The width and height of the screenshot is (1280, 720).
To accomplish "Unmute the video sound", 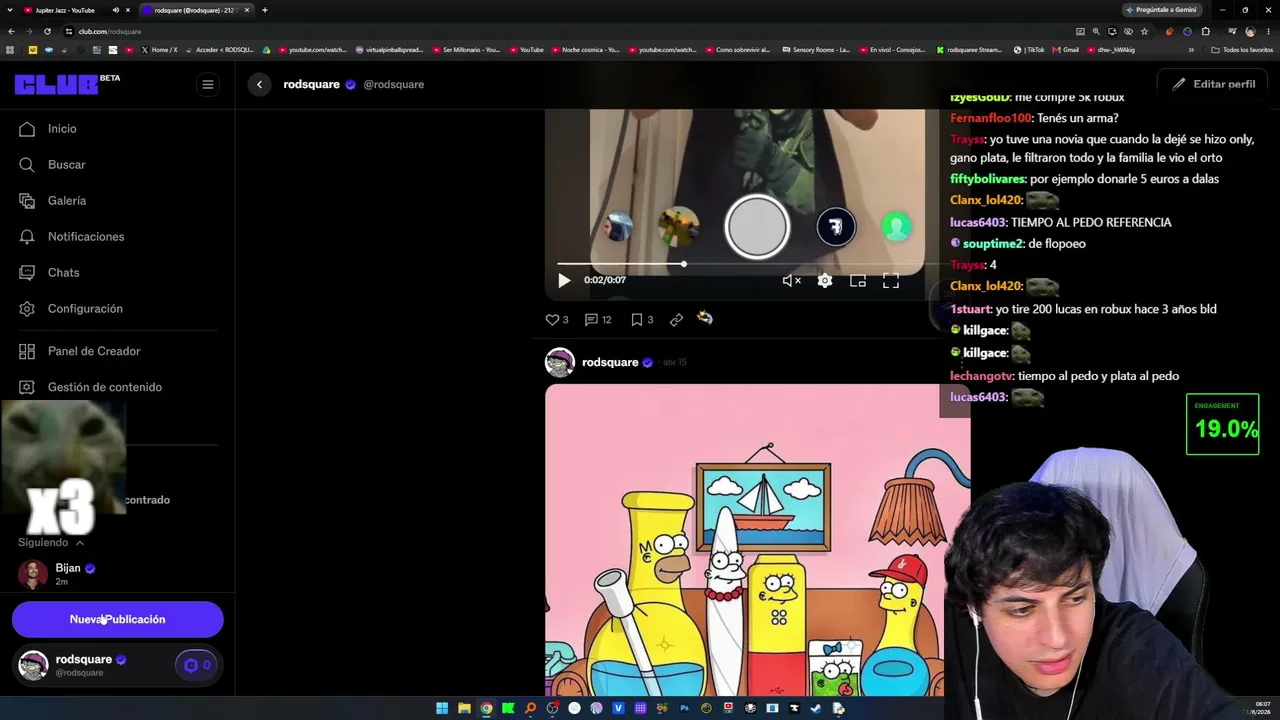I will tap(791, 281).
